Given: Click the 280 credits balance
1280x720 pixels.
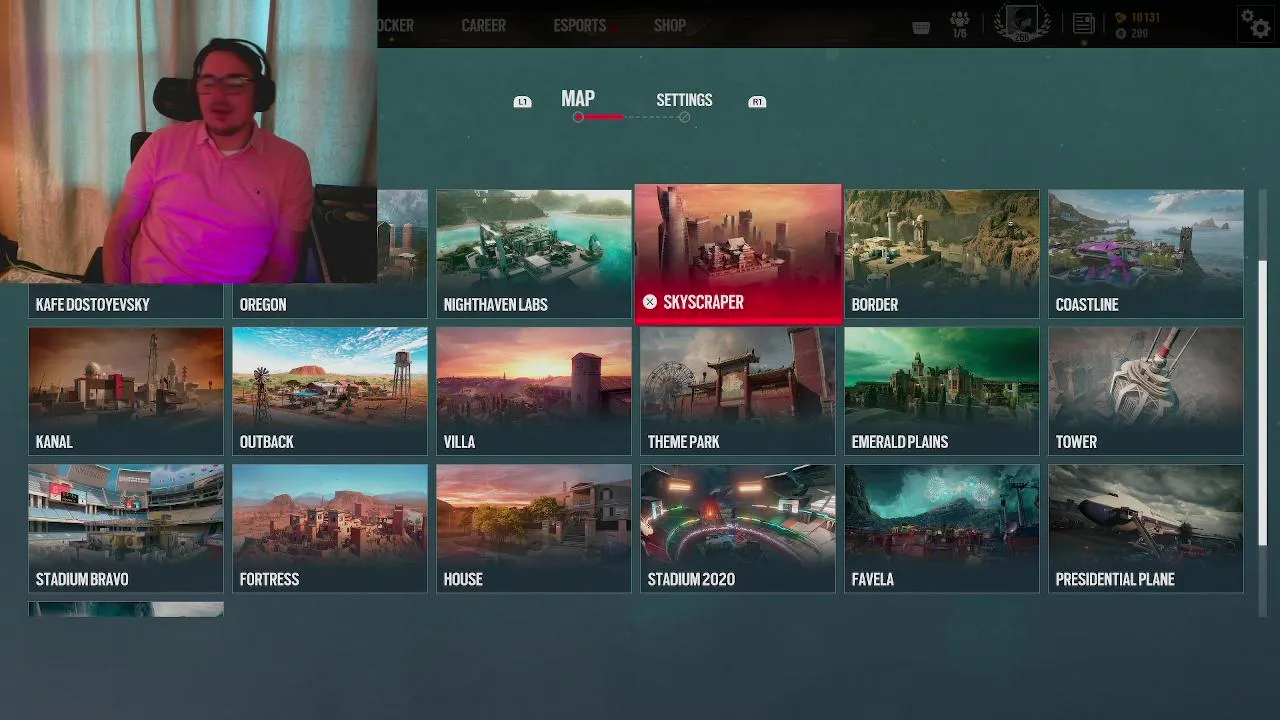Looking at the screenshot, I should pyautogui.click(x=1139, y=34).
